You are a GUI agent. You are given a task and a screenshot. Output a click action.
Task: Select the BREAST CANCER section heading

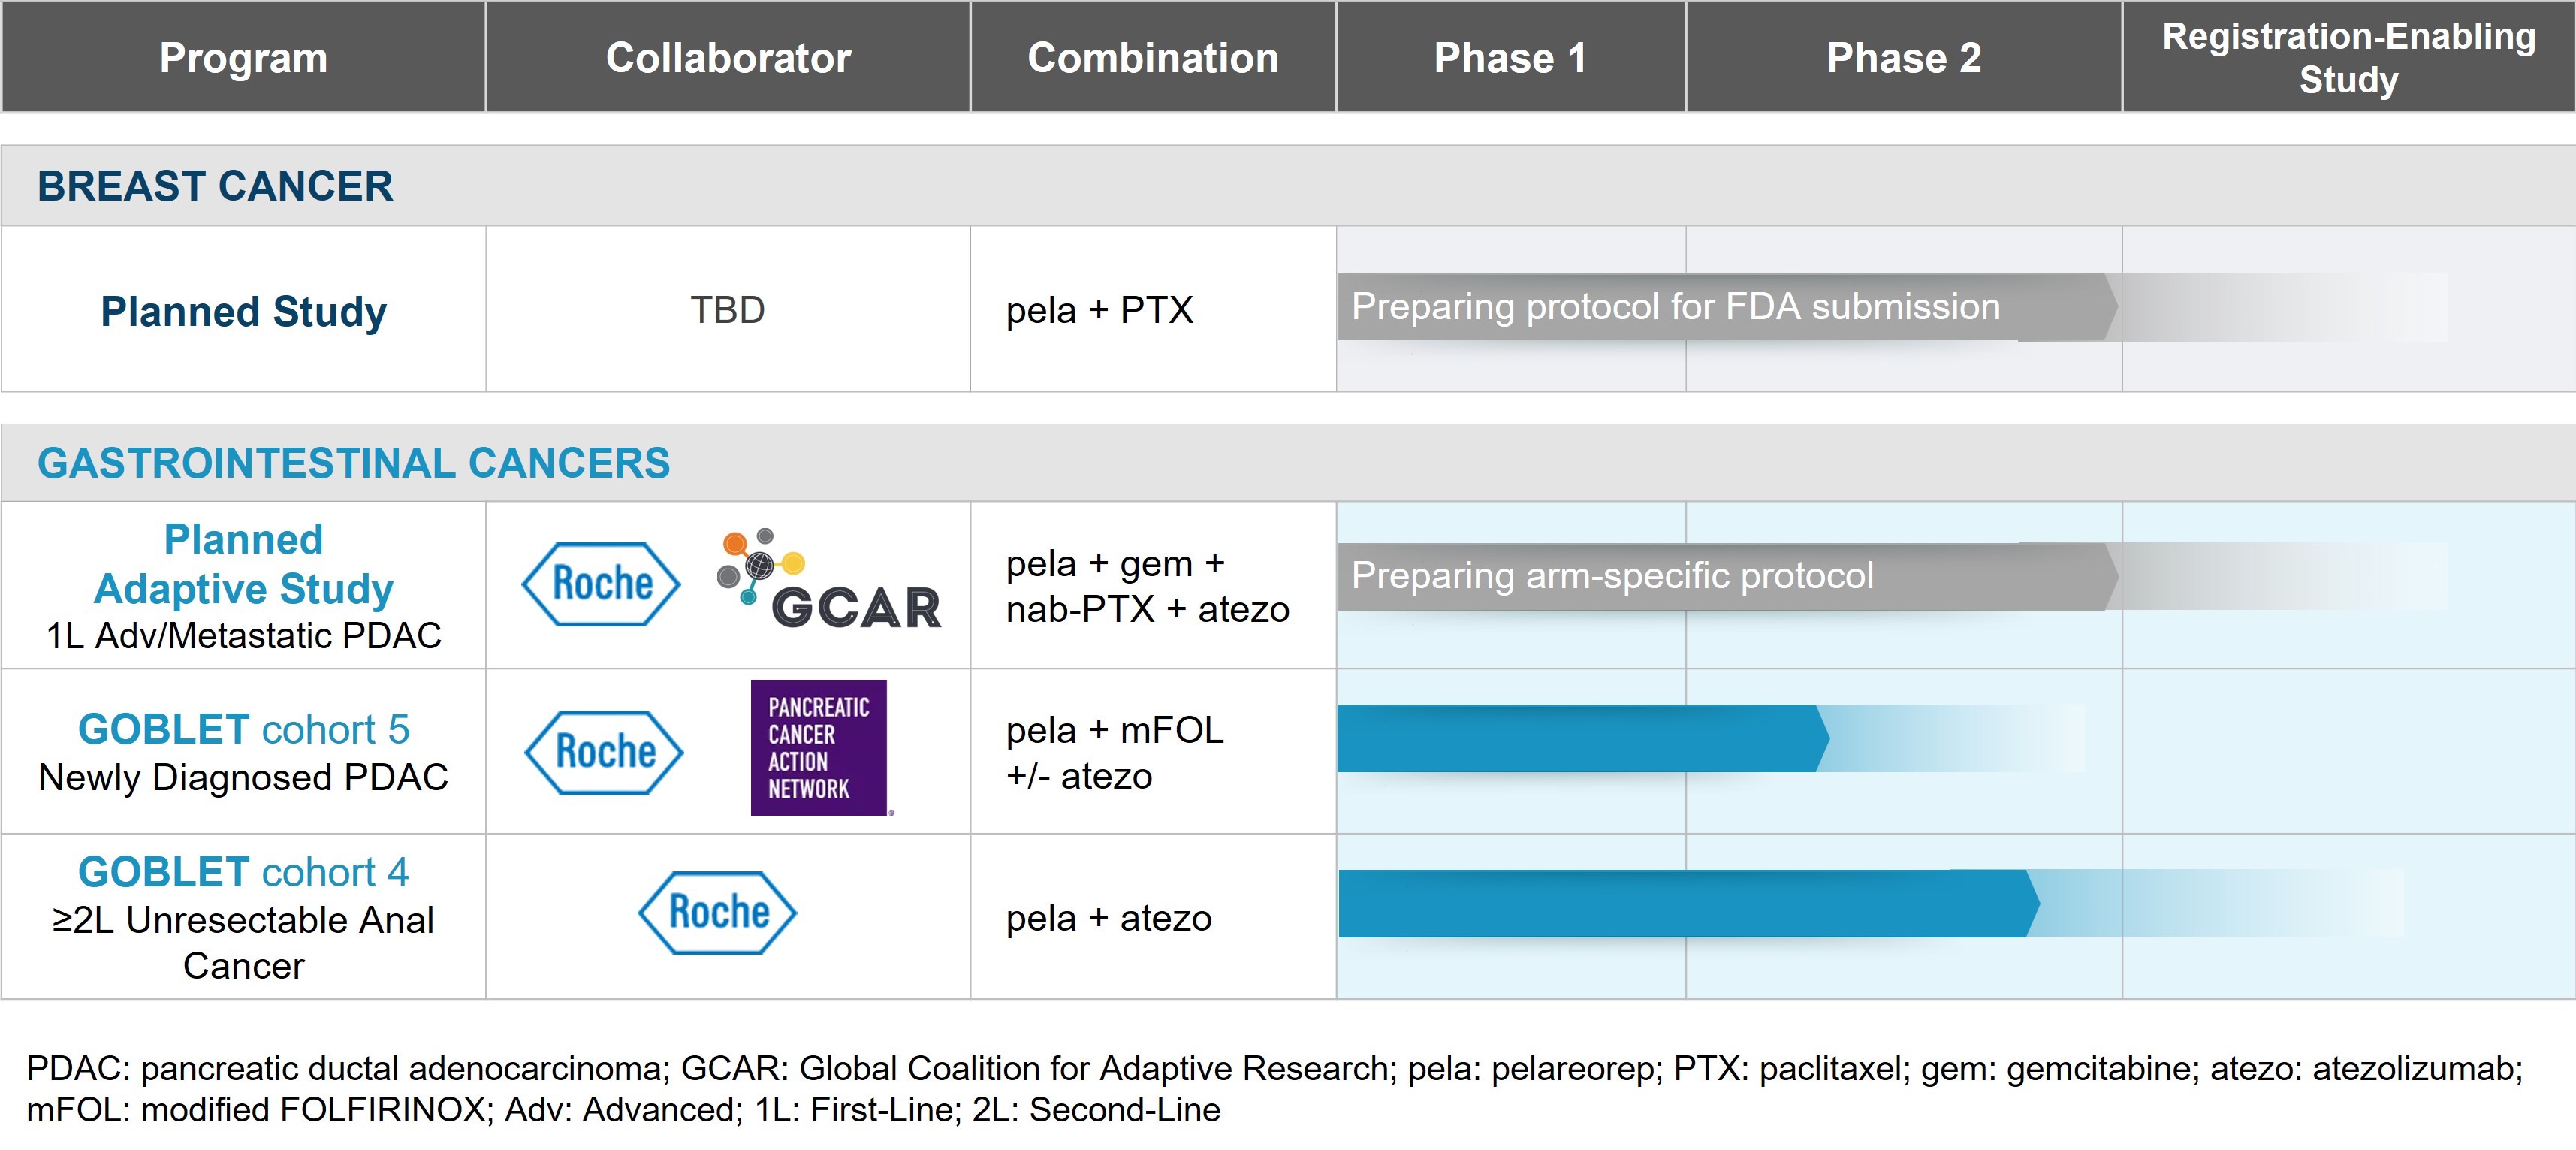215,186
